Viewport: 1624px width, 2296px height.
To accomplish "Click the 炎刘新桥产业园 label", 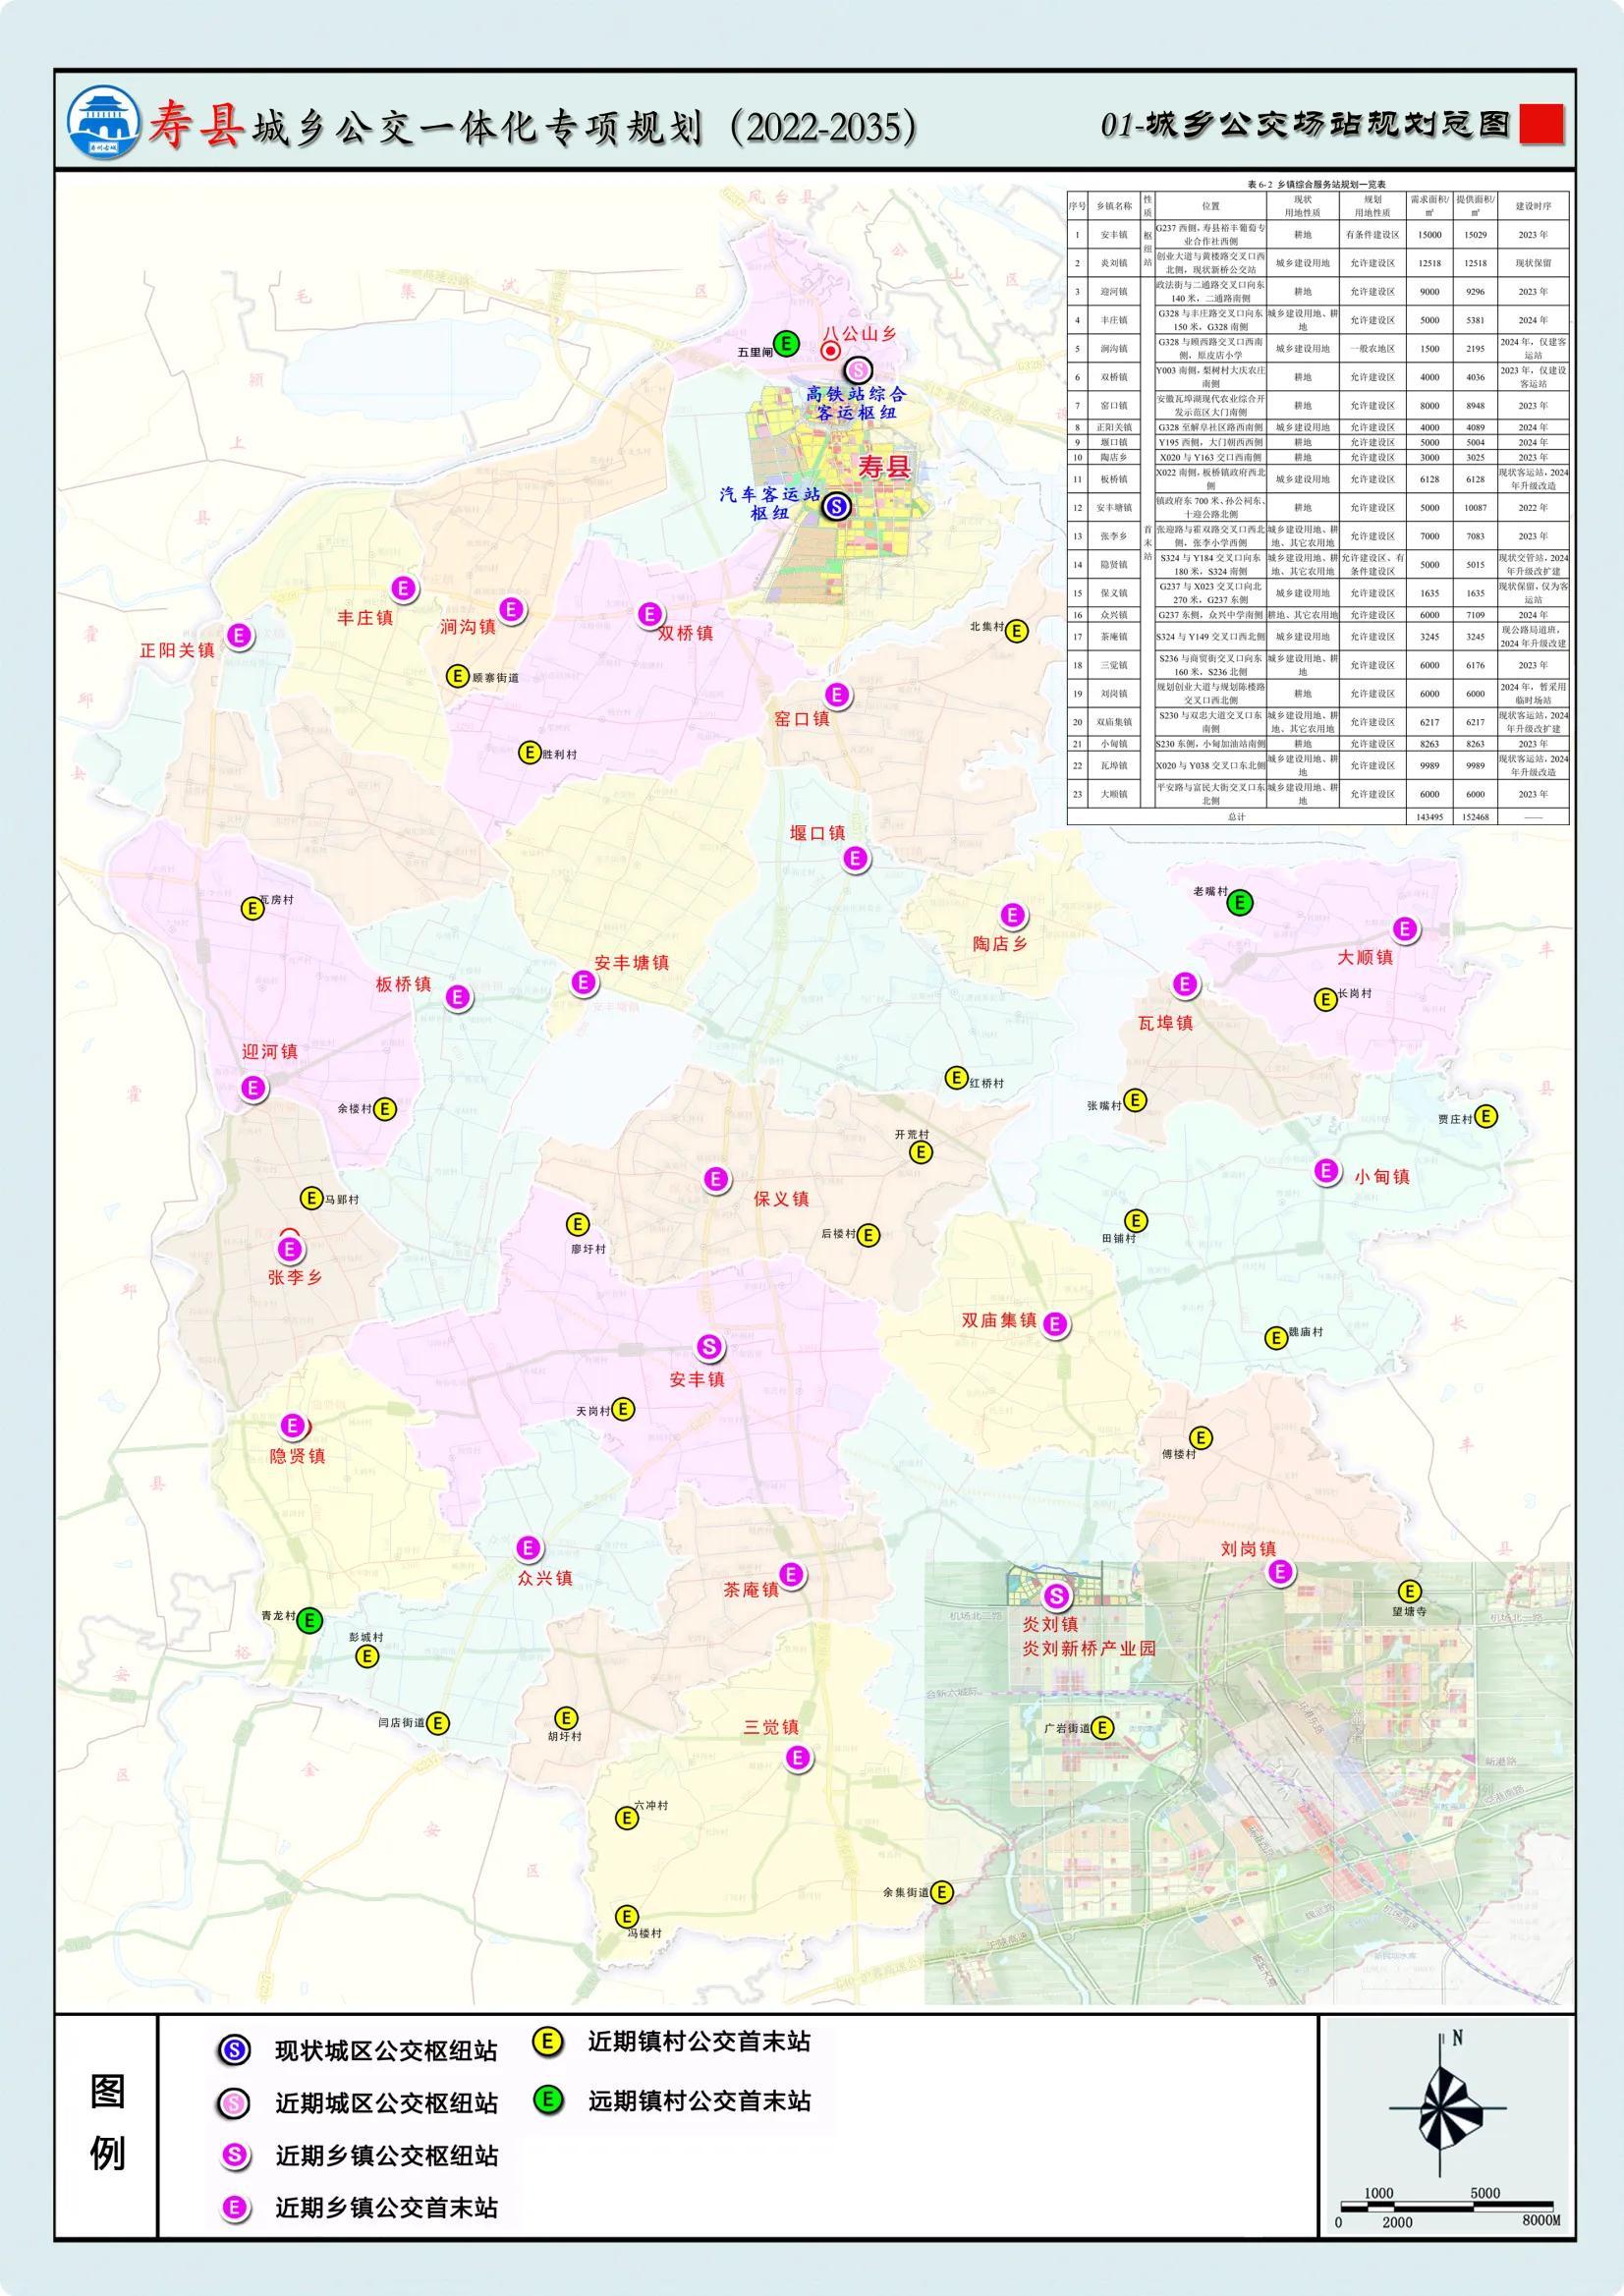I will (x=1088, y=1648).
